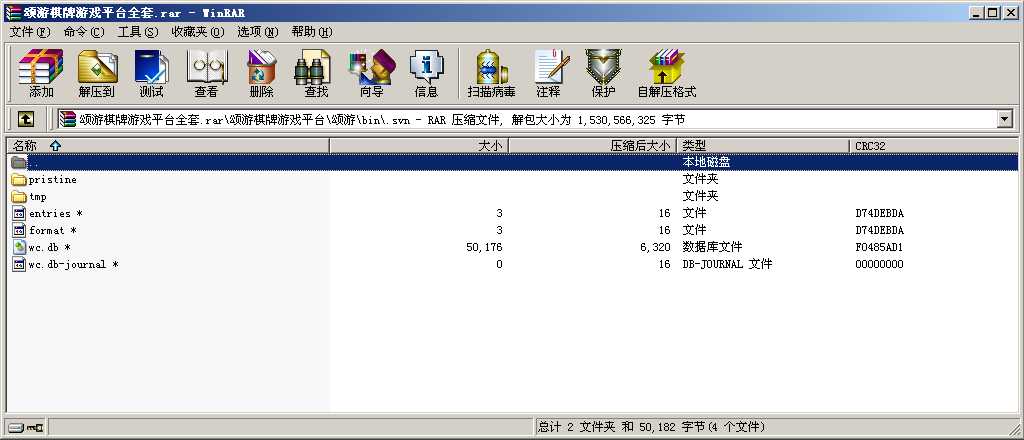1024x440 pixels.
Task: Click the 保护 (Protect) shield icon
Action: point(603,73)
